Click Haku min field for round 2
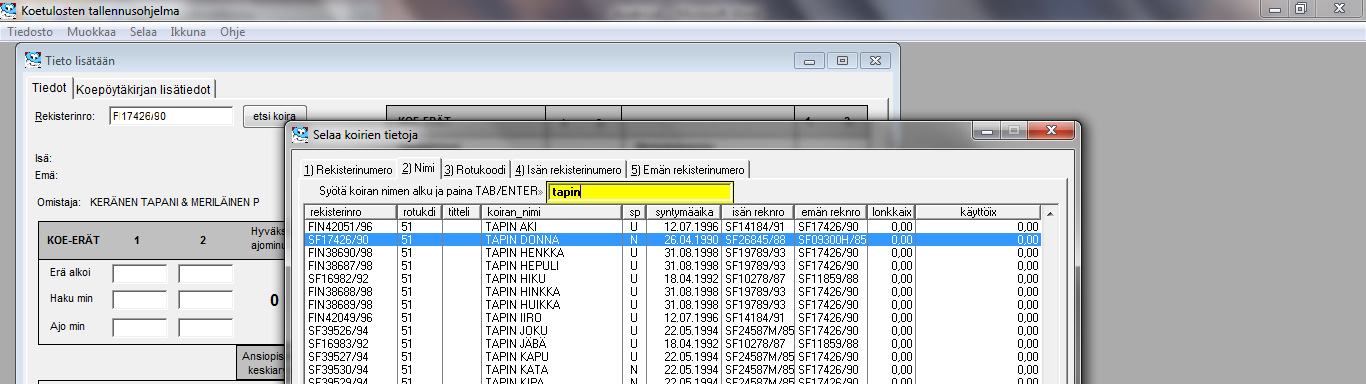 tap(205, 300)
